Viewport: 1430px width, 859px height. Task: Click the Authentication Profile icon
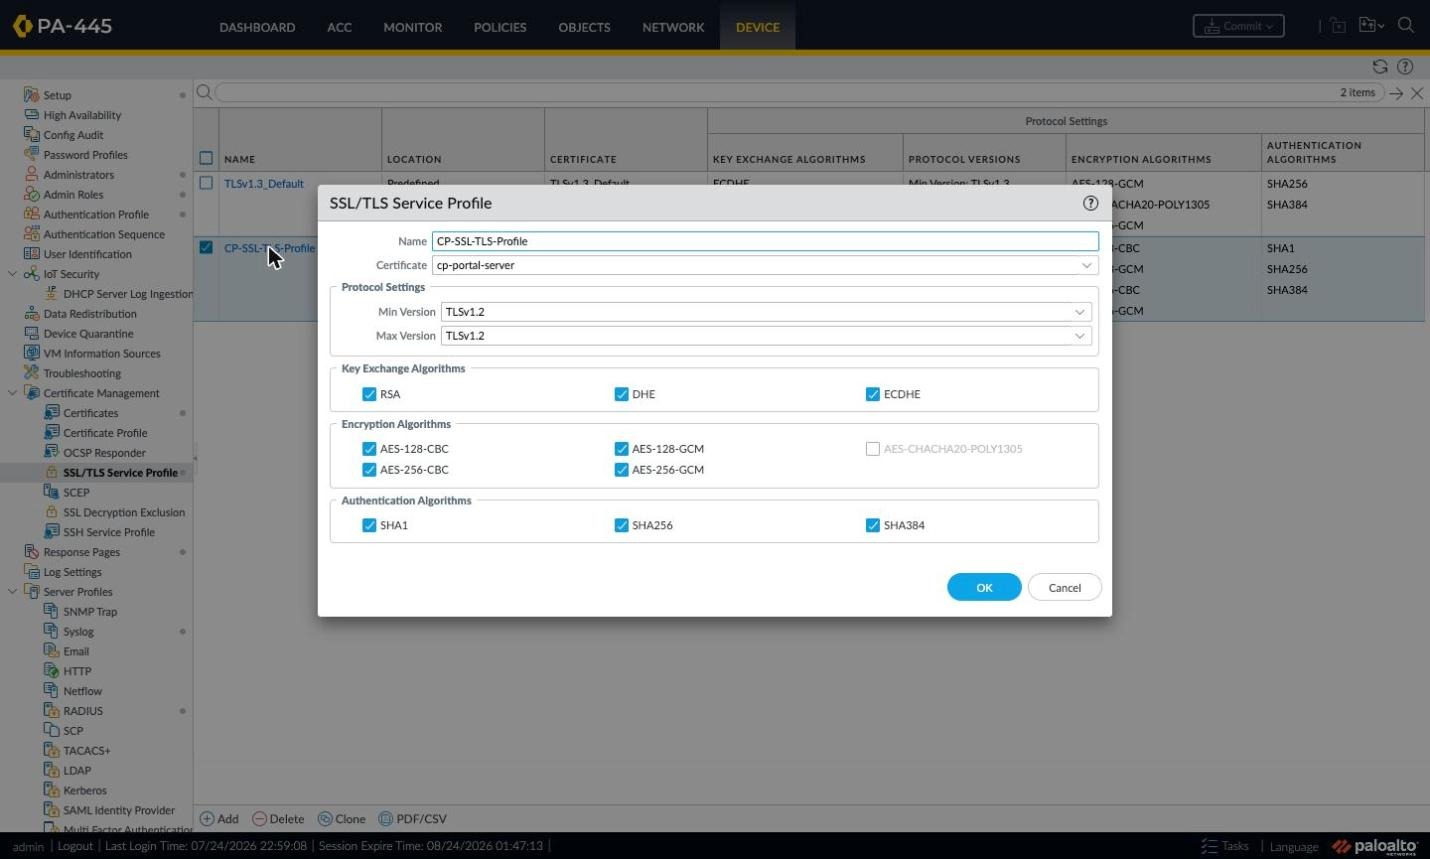(x=31, y=214)
